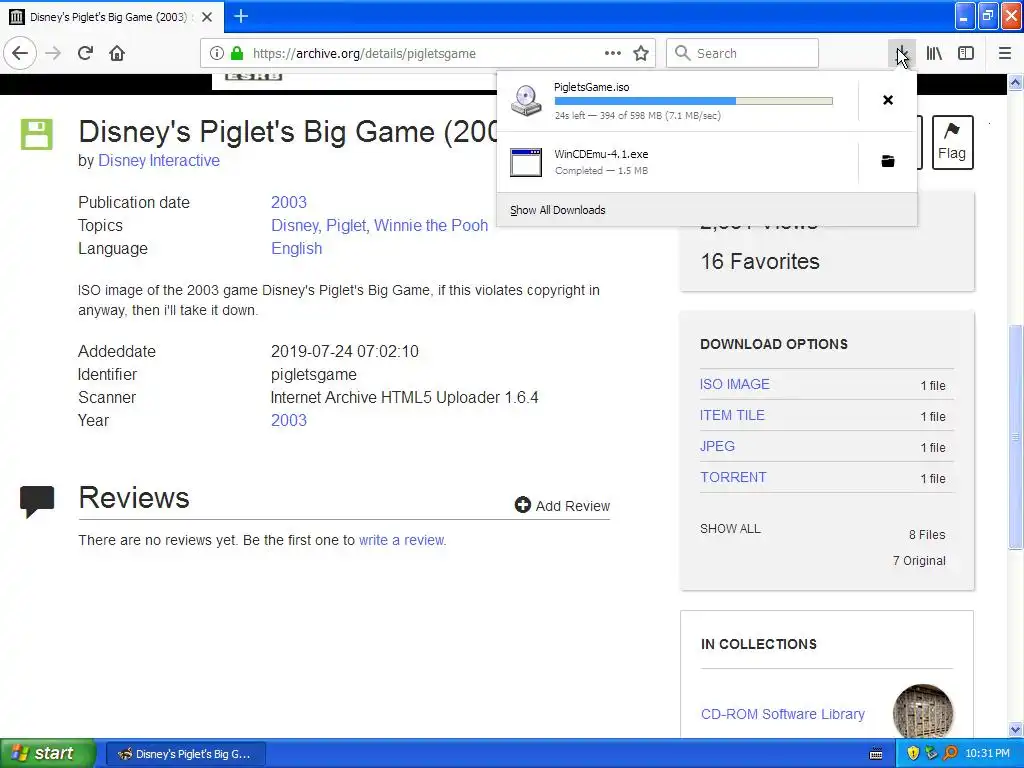1024x768 pixels.
Task: Open the Library icon
Action: pos(934,53)
